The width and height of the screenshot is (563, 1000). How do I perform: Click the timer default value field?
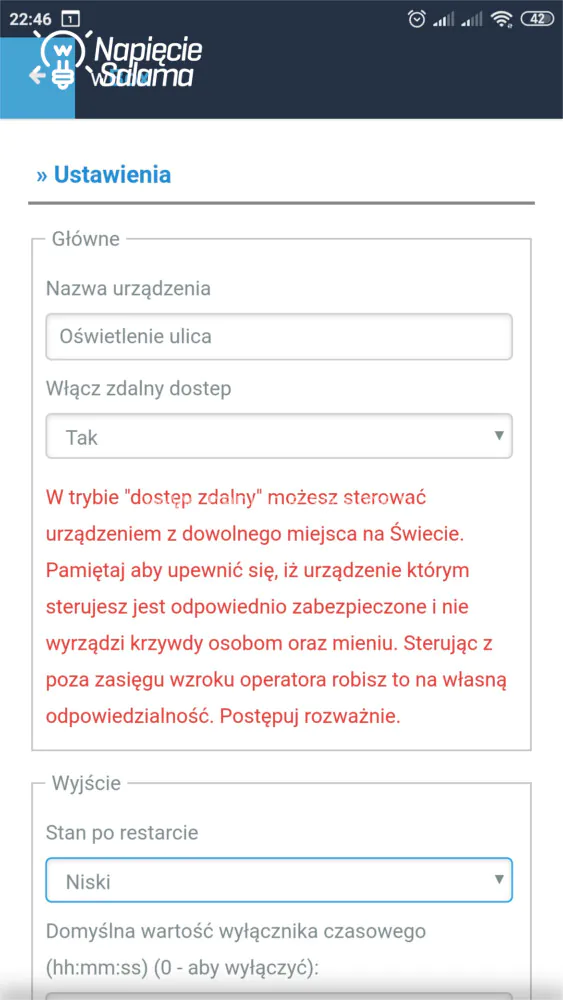pyautogui.click(x=279, y=996)
